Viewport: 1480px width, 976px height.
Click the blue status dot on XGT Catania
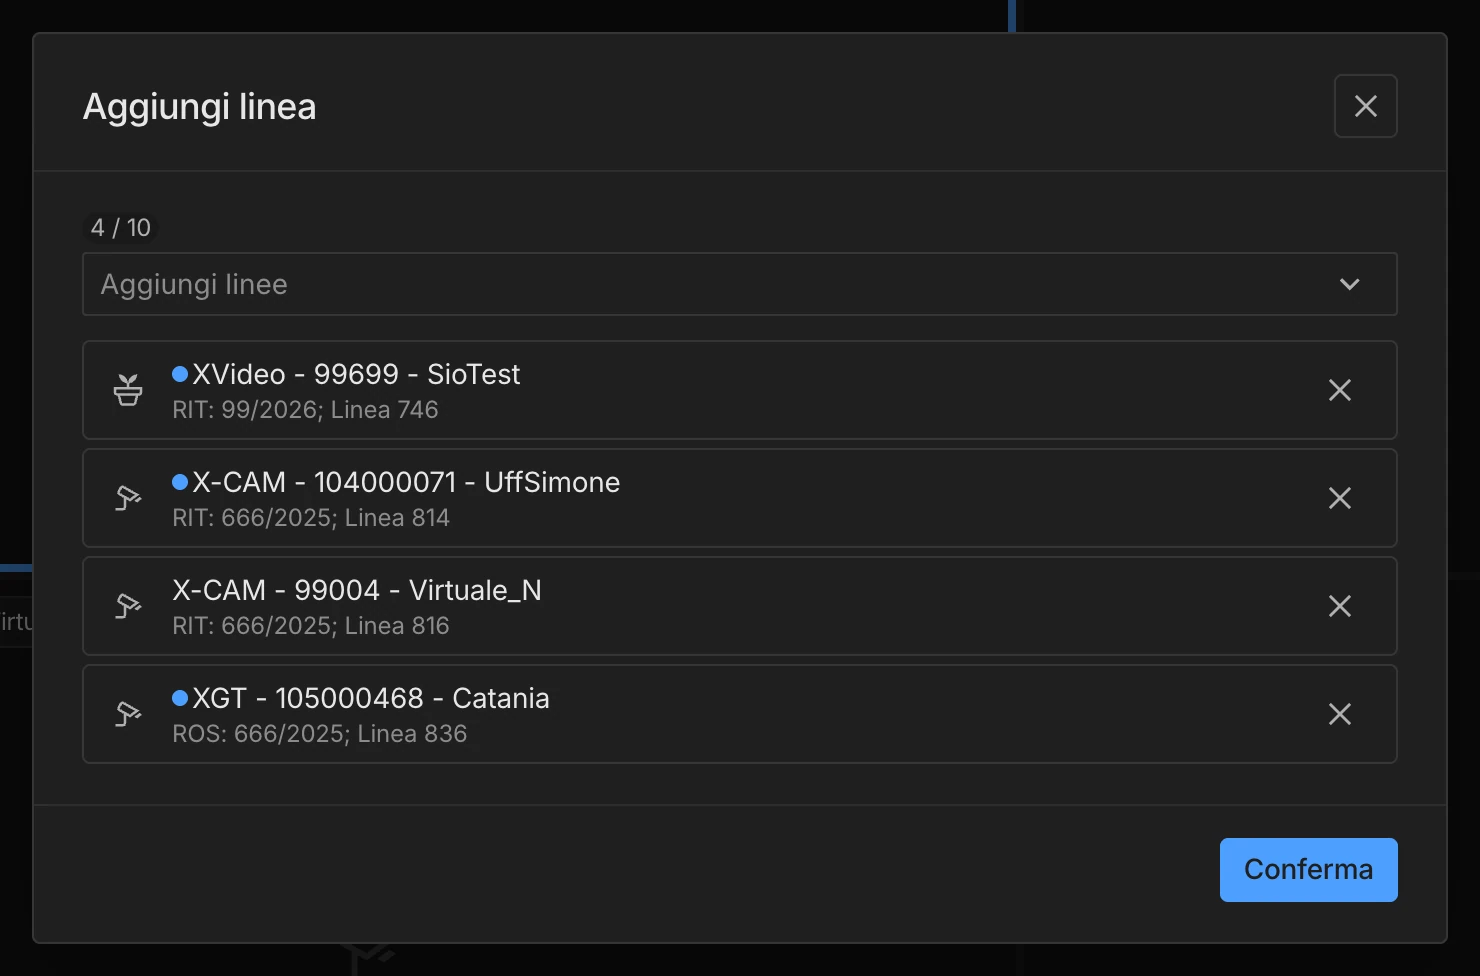180,698
